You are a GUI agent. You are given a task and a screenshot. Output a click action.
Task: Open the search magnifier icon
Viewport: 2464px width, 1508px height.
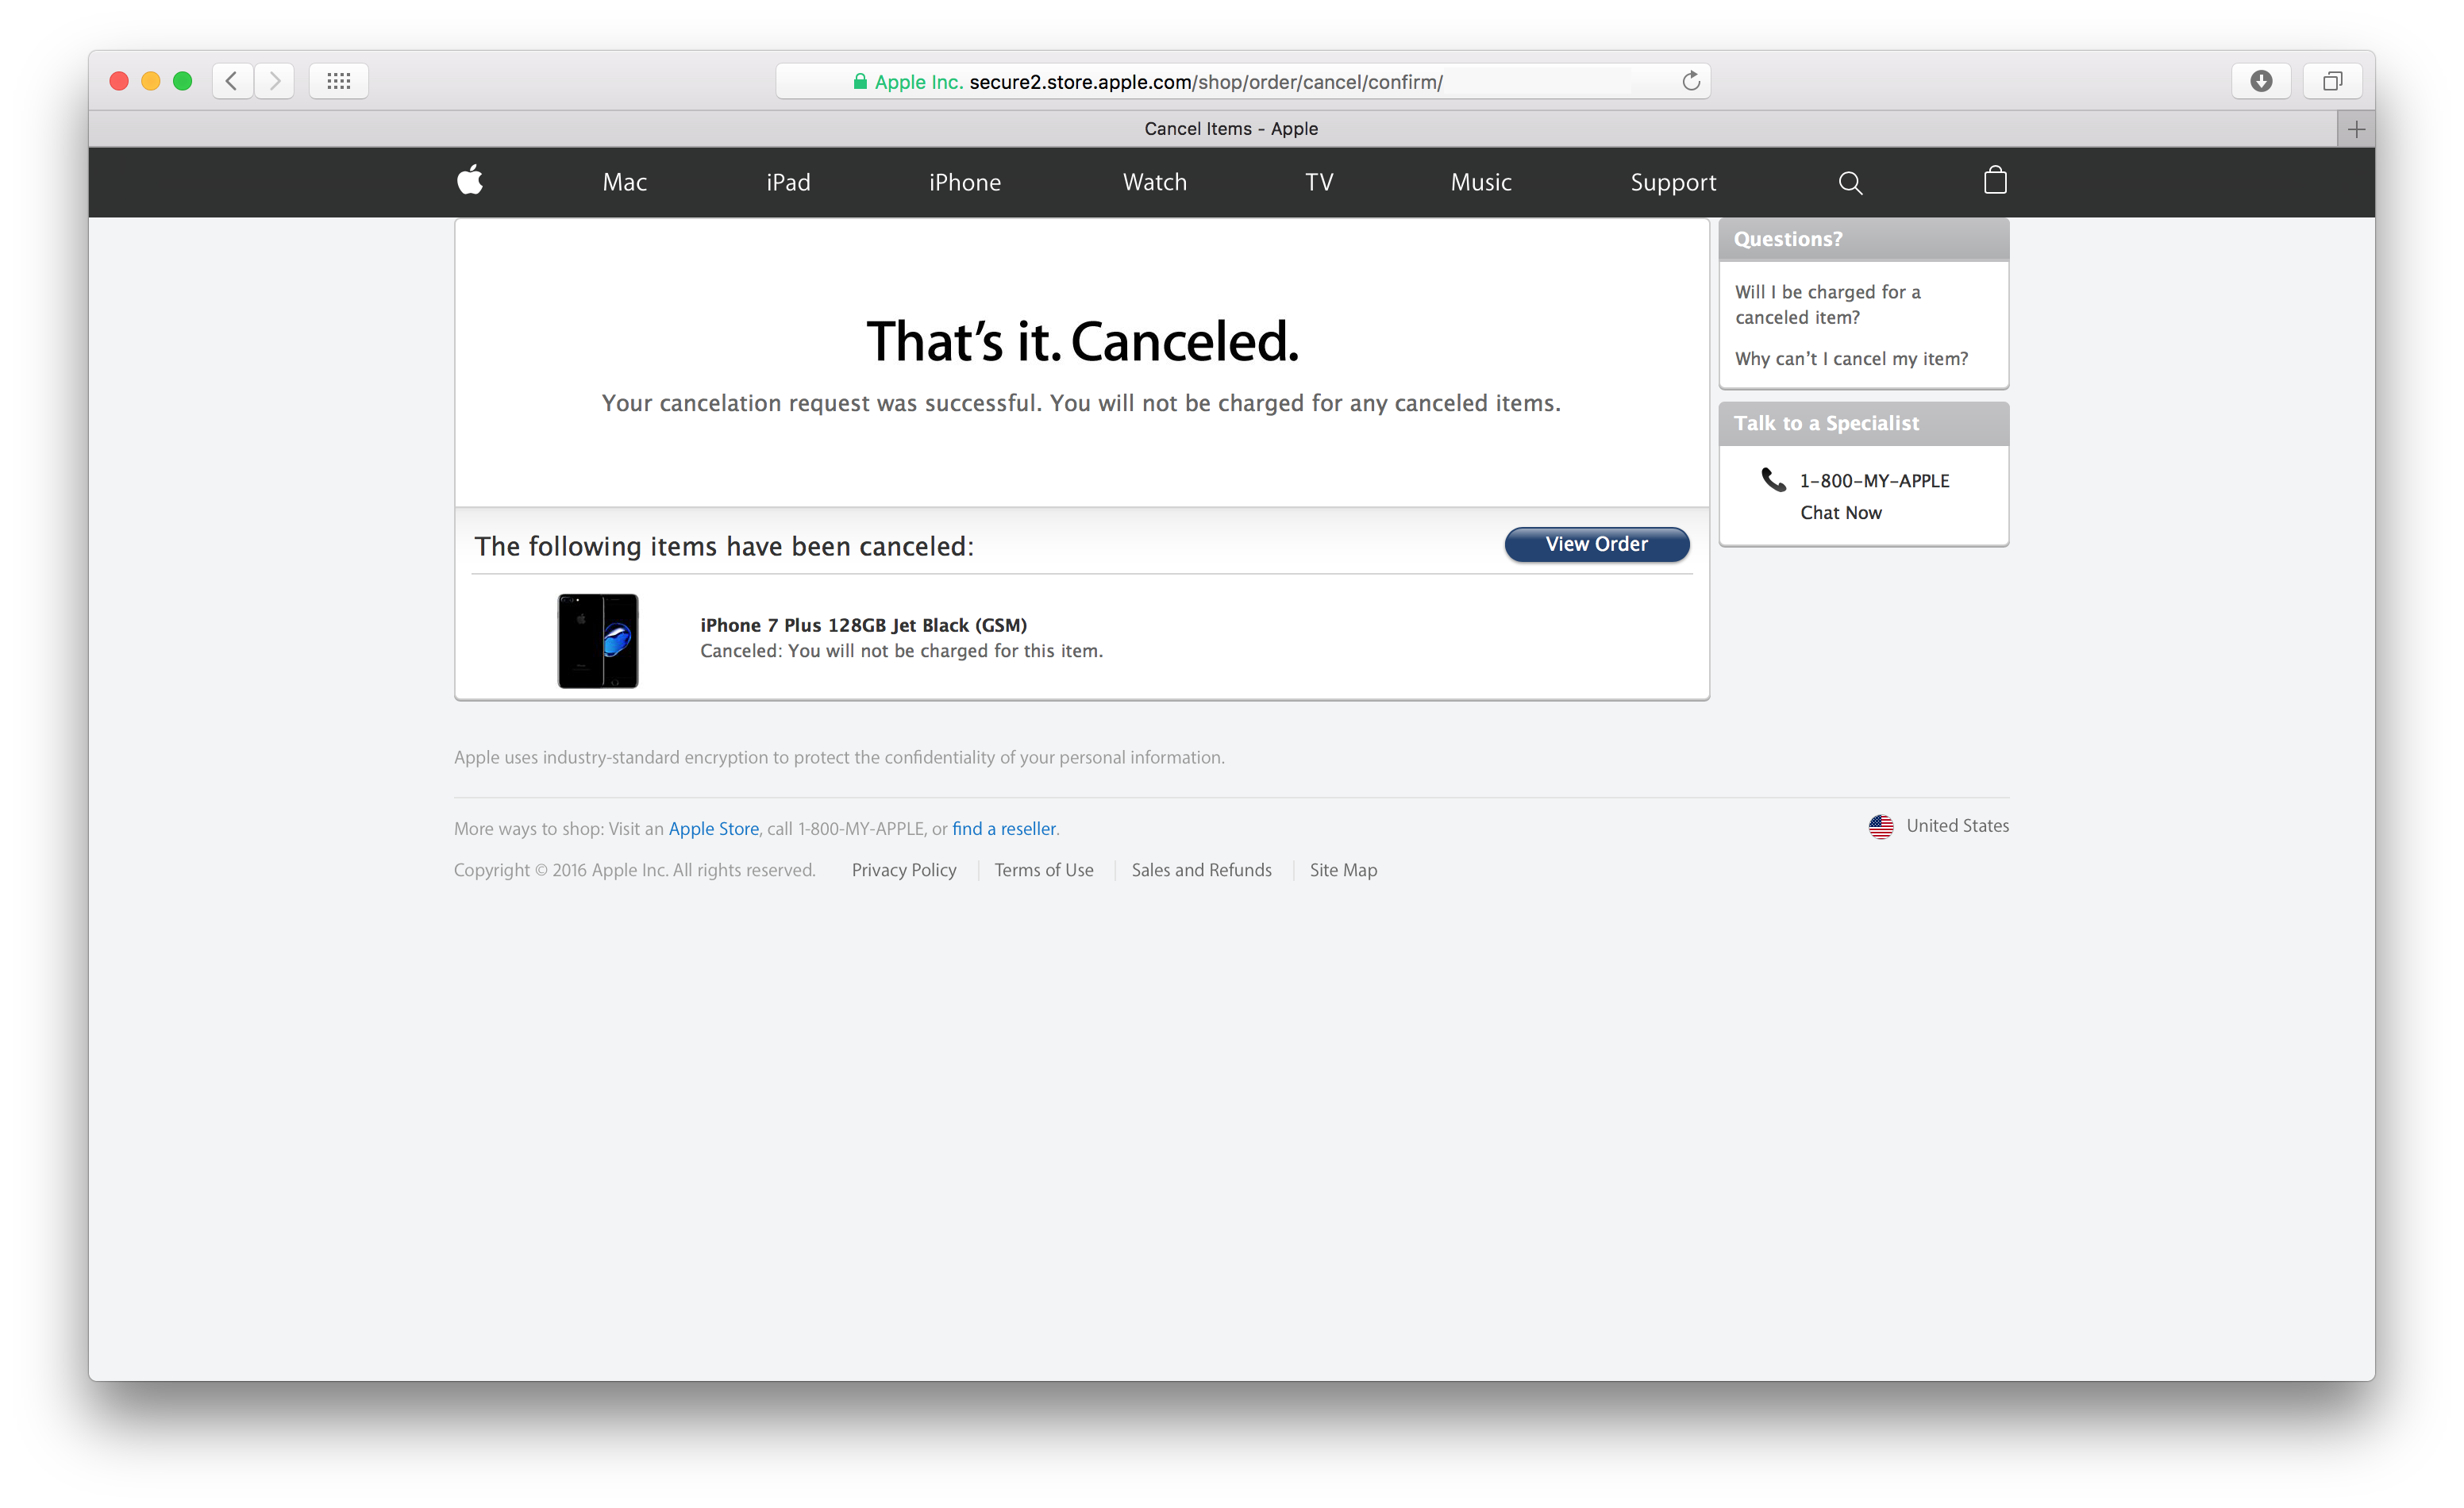[x=1850, y=183]
